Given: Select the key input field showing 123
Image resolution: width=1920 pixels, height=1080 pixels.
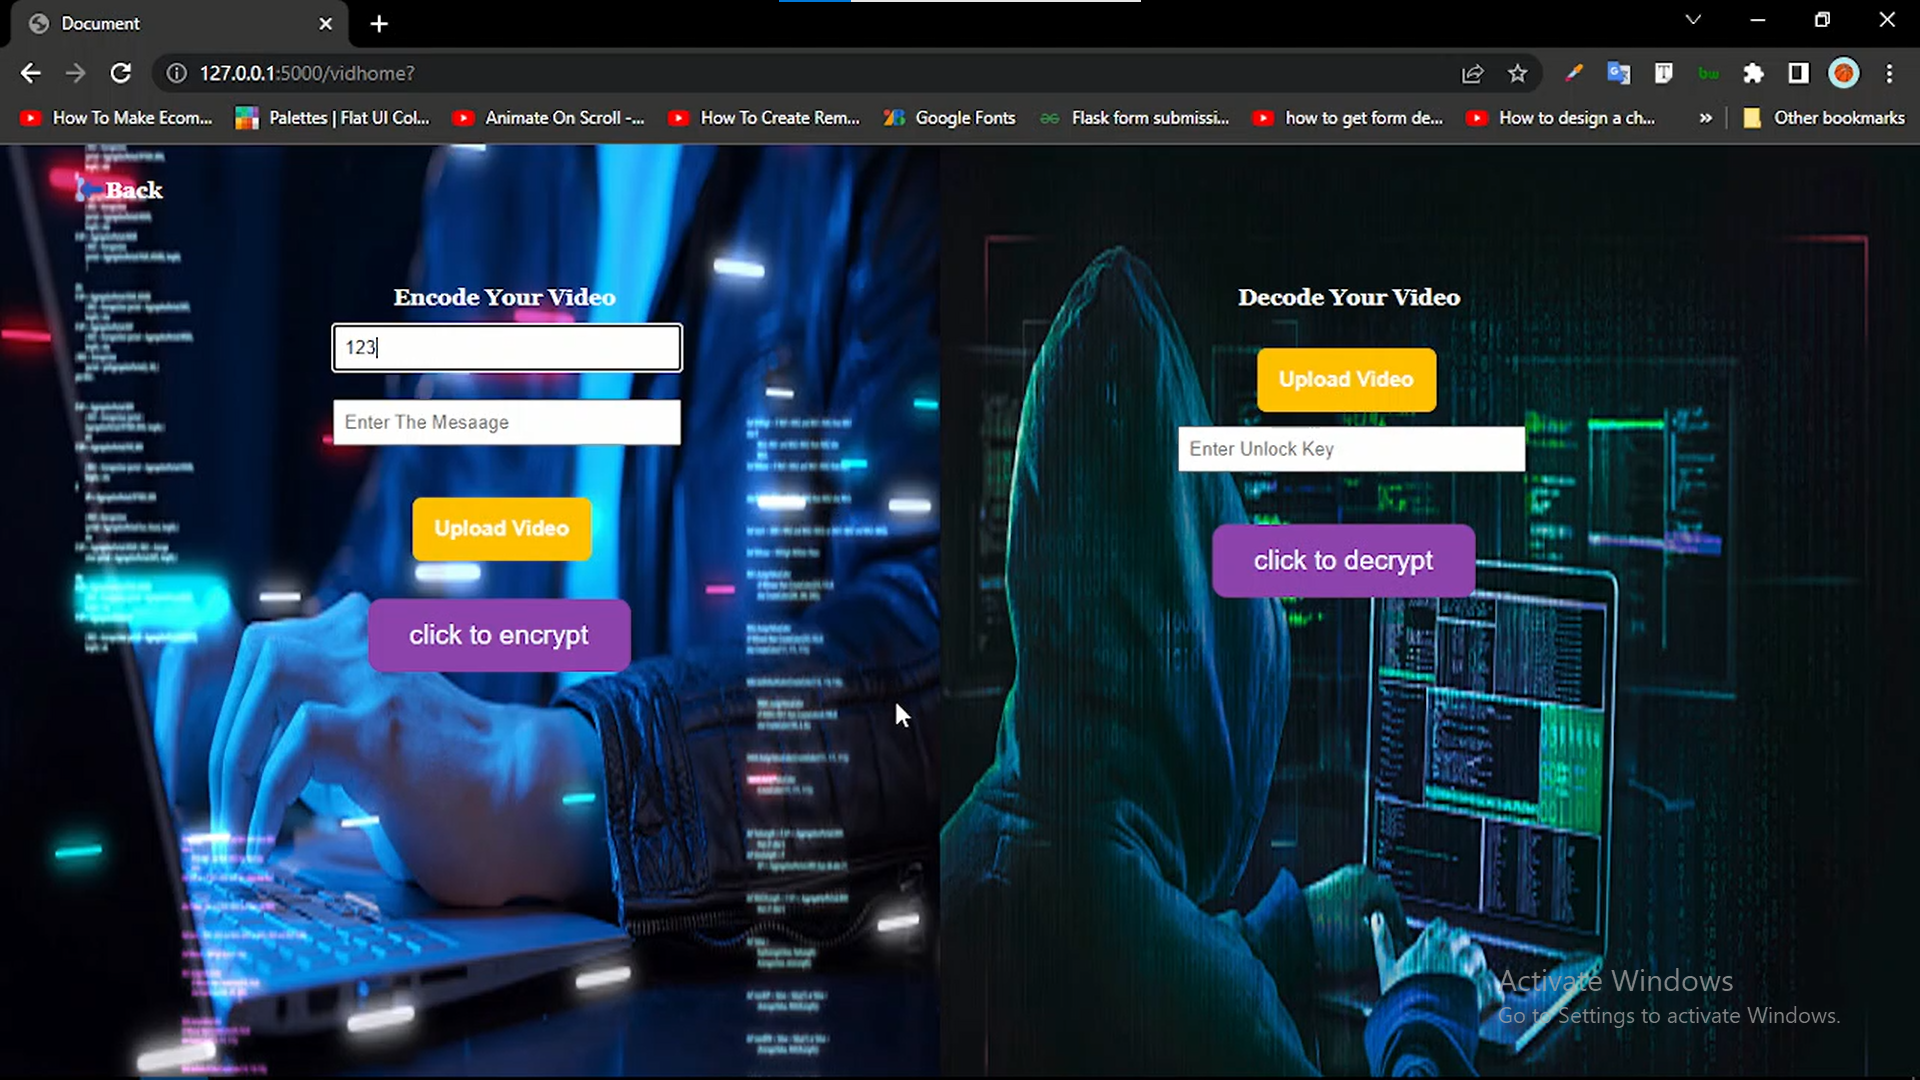Looking at the screenshot, I should click(505, 345).
